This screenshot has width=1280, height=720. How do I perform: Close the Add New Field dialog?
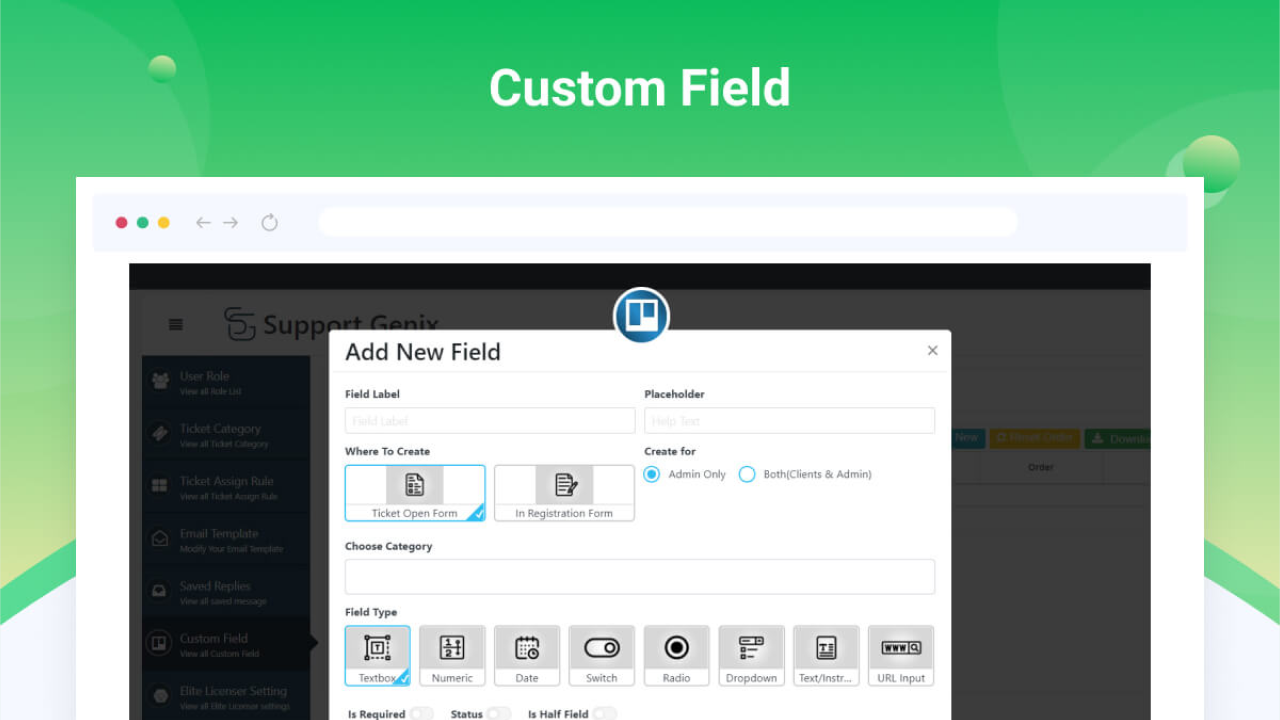click(932, 350)
